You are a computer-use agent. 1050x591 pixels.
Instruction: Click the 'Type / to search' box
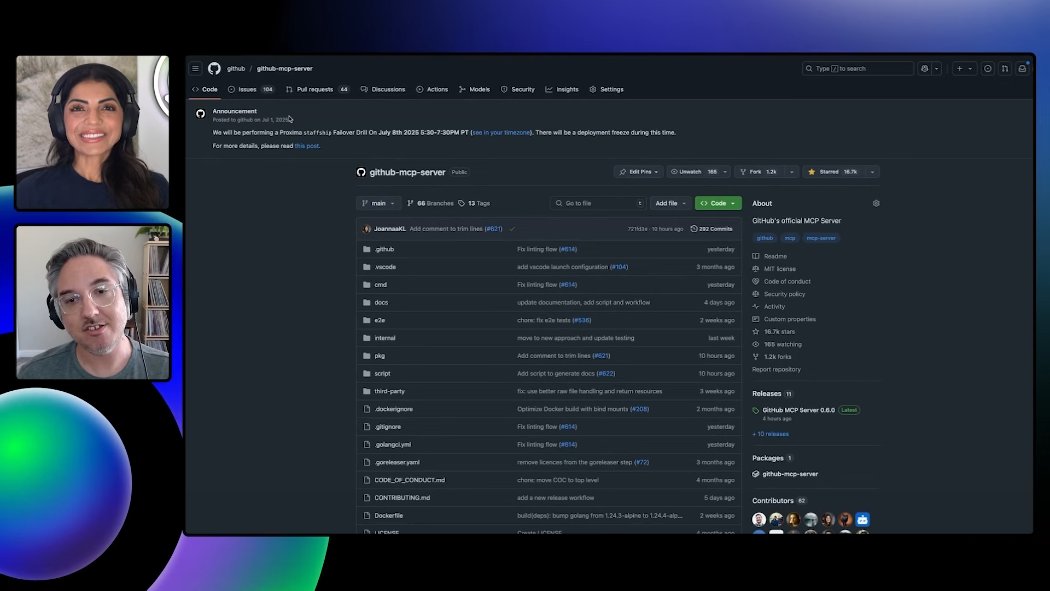(x=858, y=68)
